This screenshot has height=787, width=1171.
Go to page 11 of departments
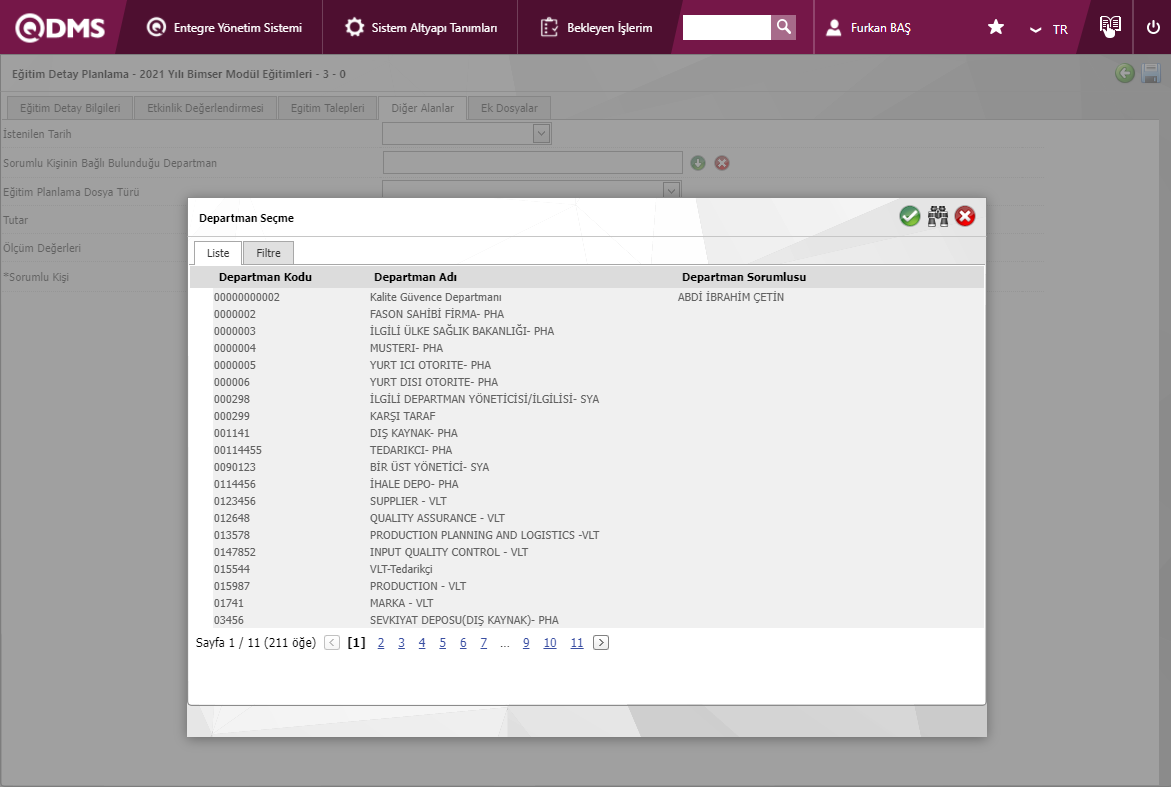[x=577, y=643]
